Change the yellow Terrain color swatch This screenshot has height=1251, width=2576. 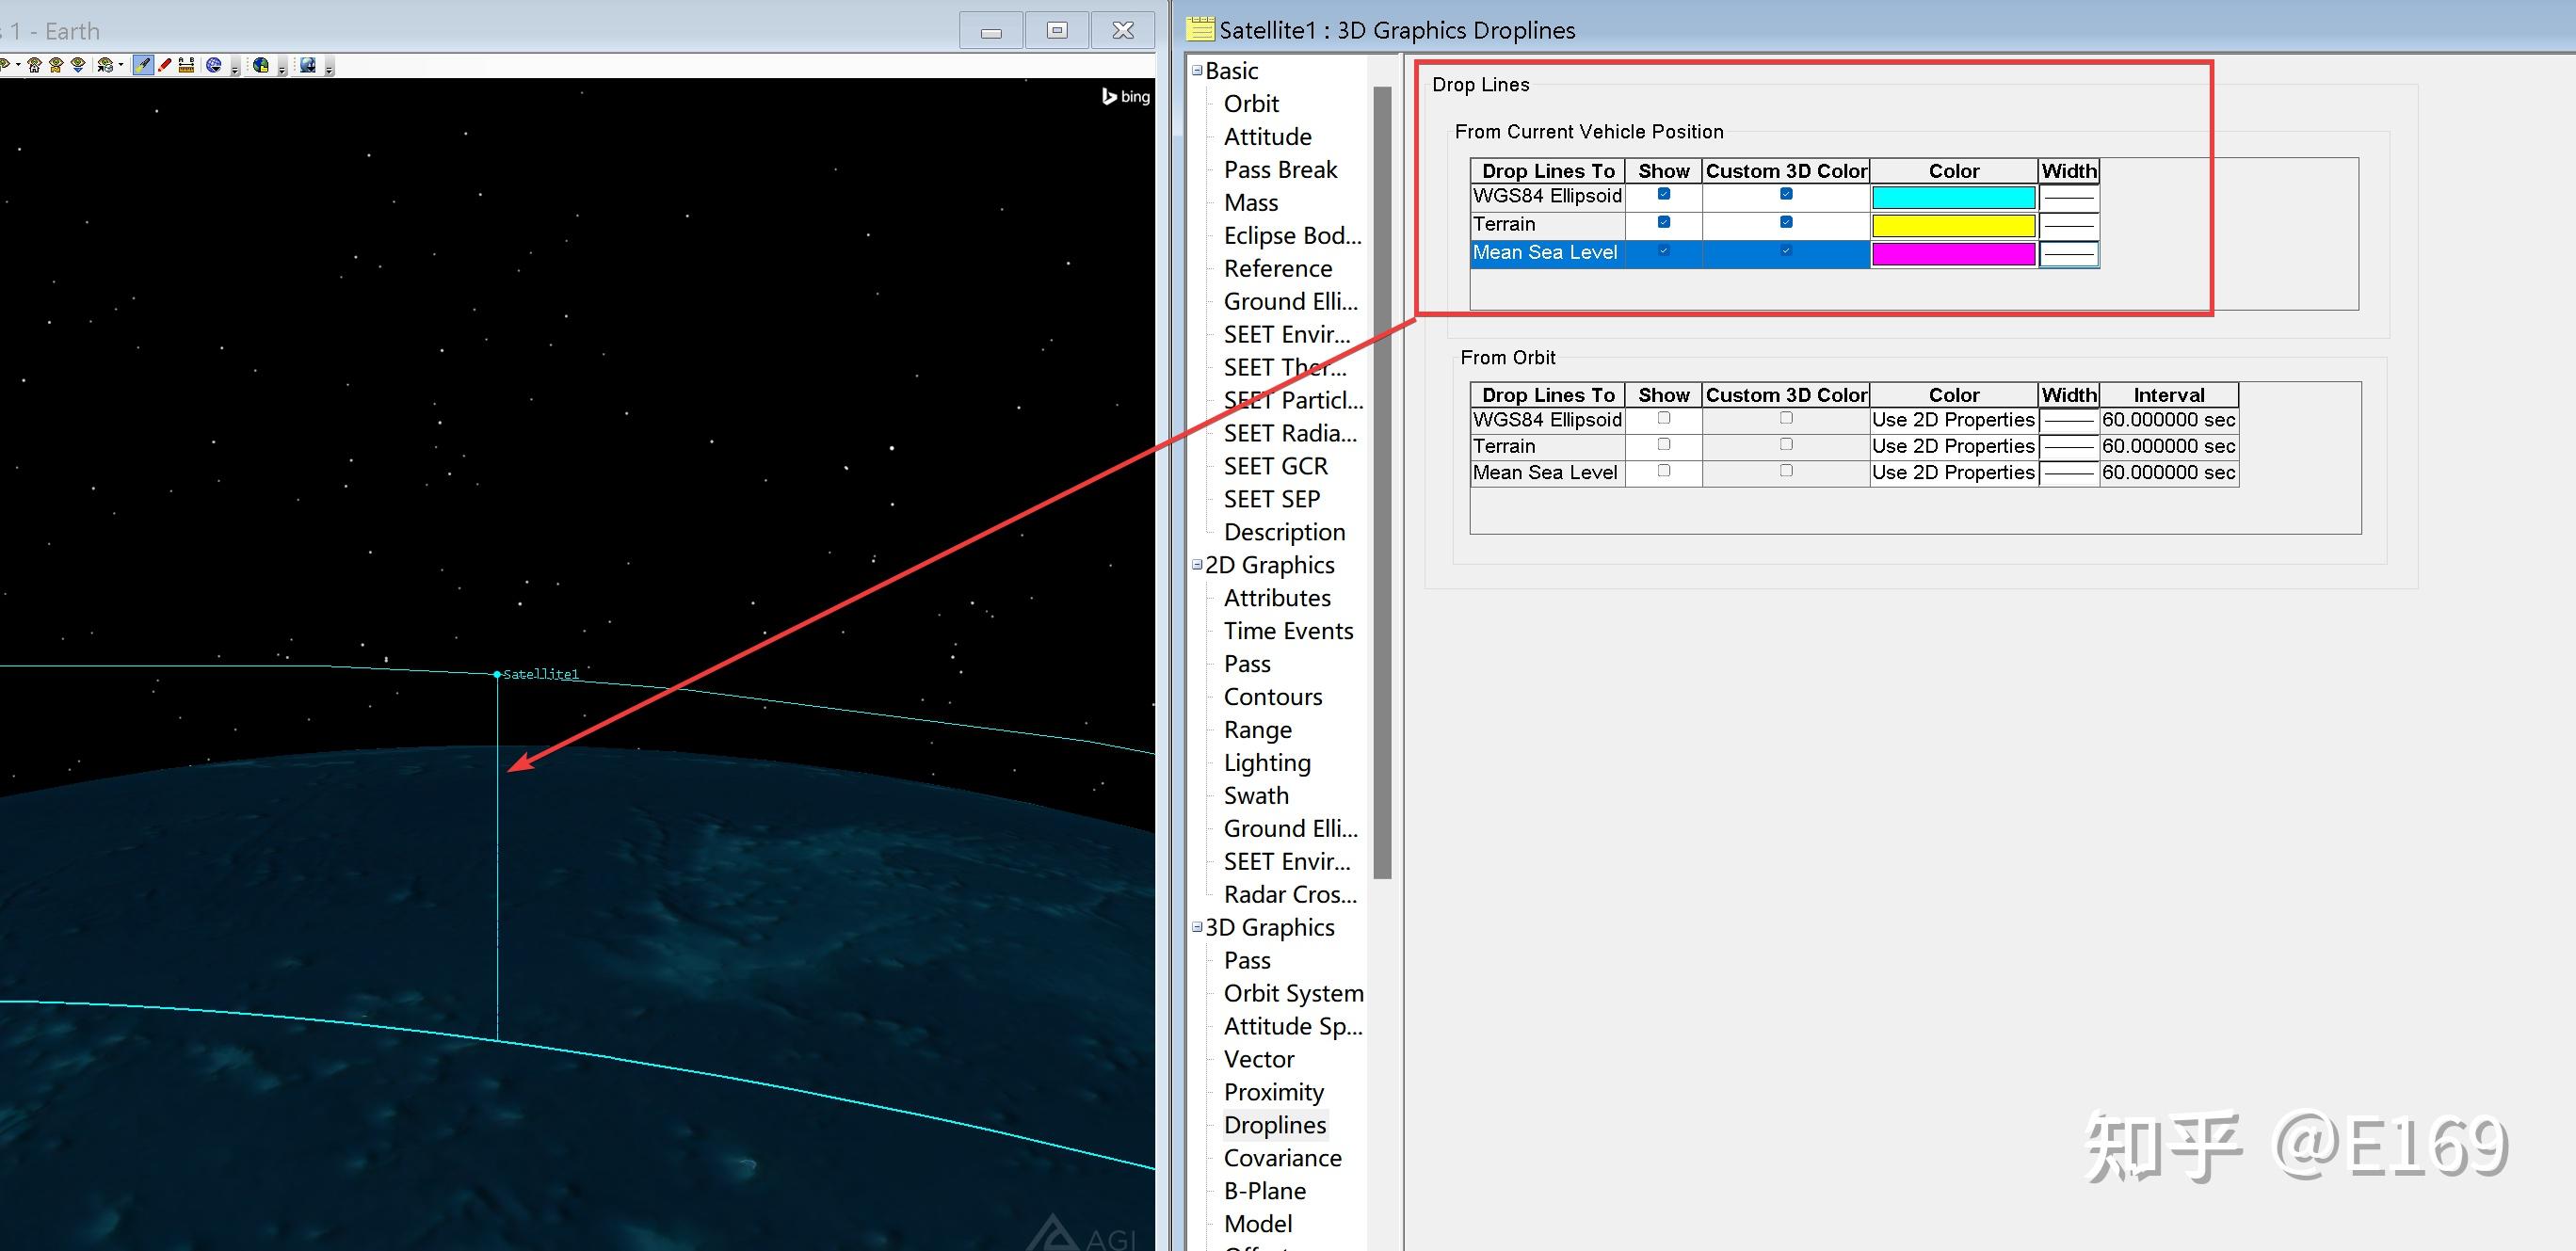pos(1953,226)
